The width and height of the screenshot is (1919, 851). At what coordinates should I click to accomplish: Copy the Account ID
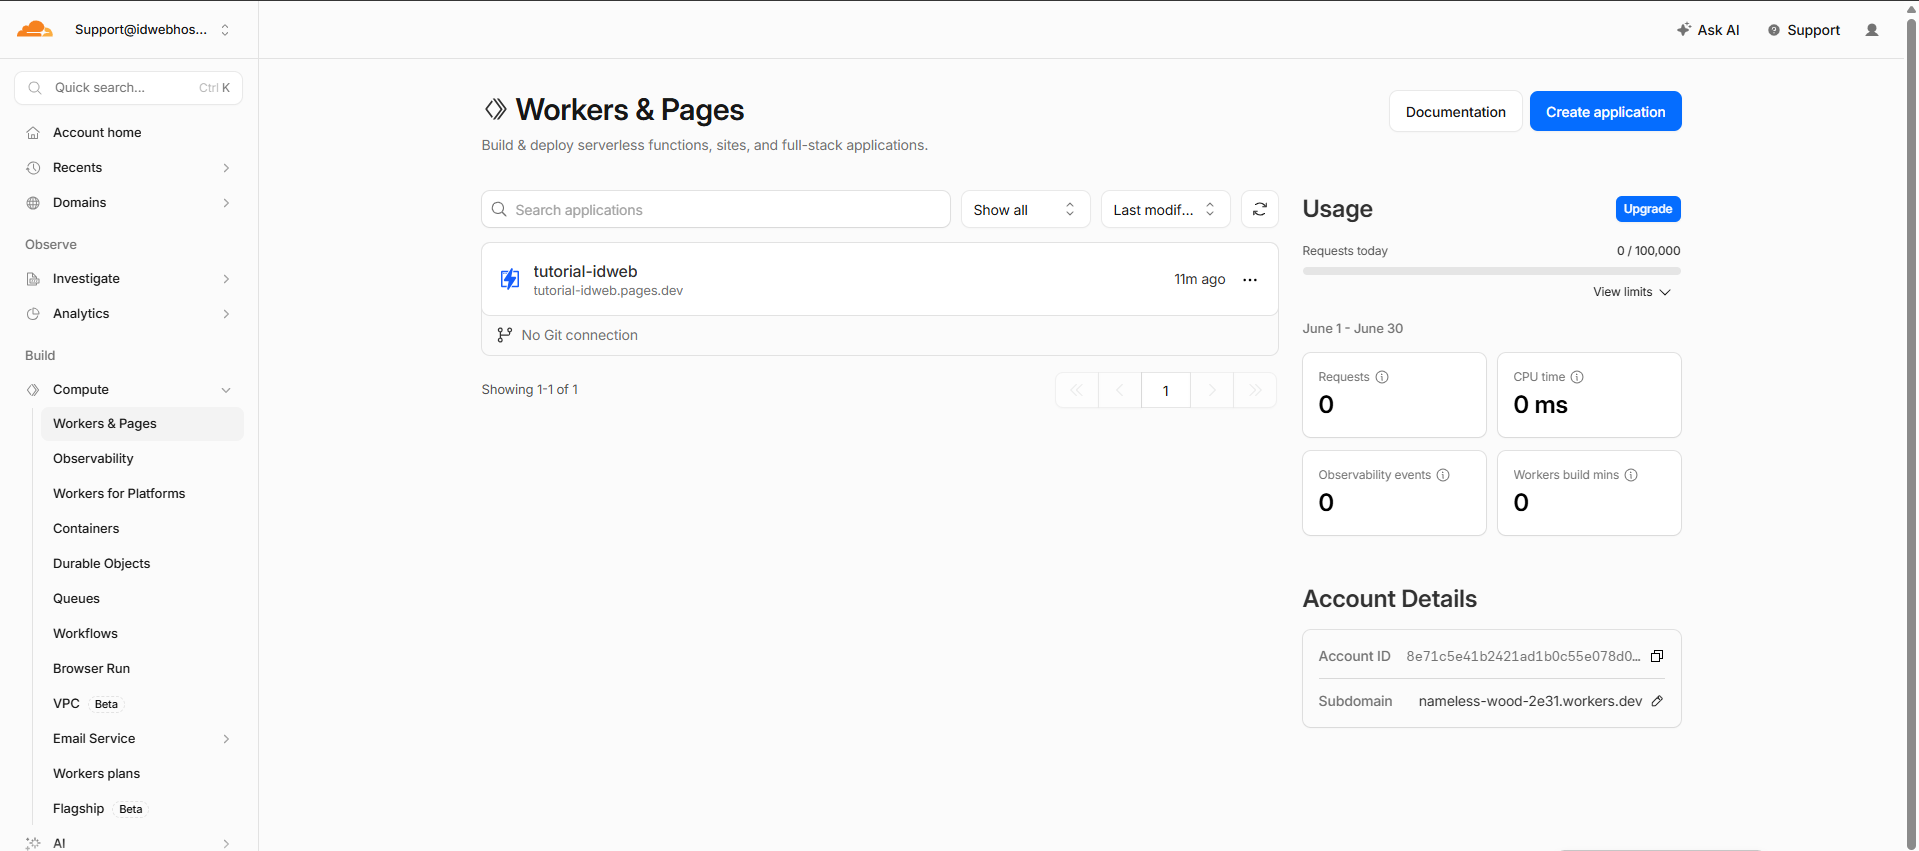(1657, 656)
